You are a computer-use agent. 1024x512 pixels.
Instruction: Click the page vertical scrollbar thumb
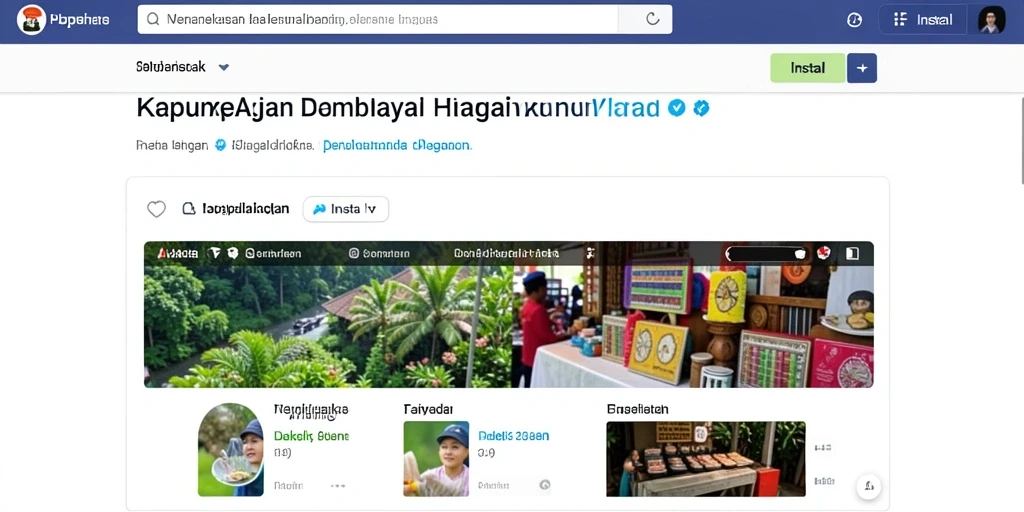(x=1021, y=140)
